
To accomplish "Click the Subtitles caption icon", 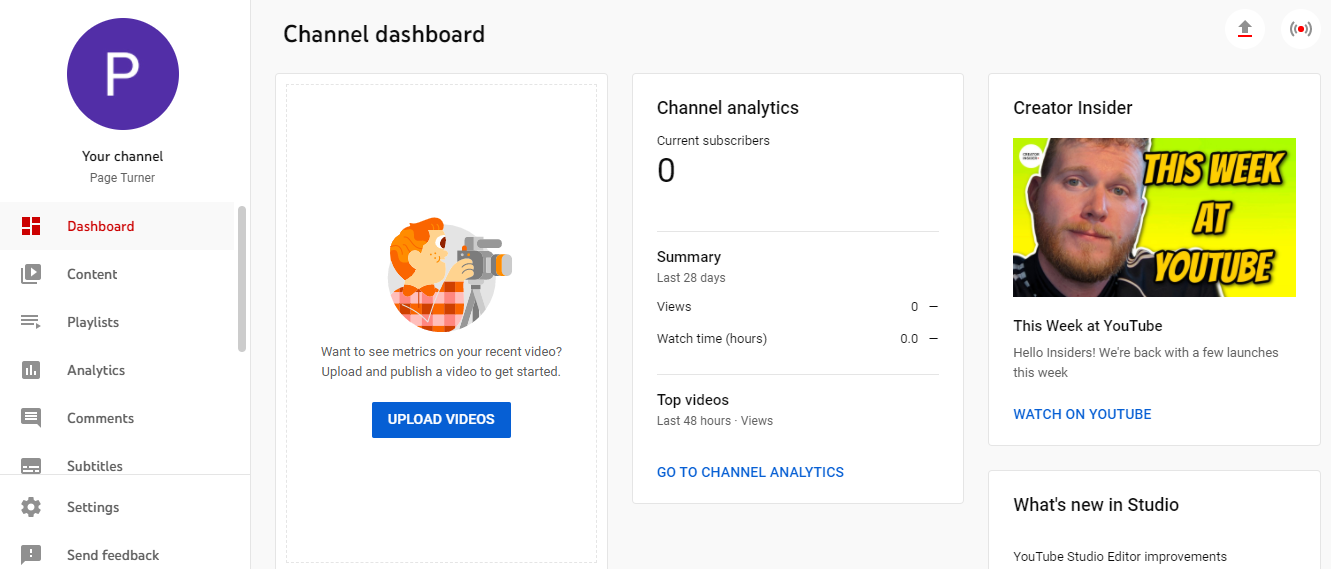I will 31,465.
